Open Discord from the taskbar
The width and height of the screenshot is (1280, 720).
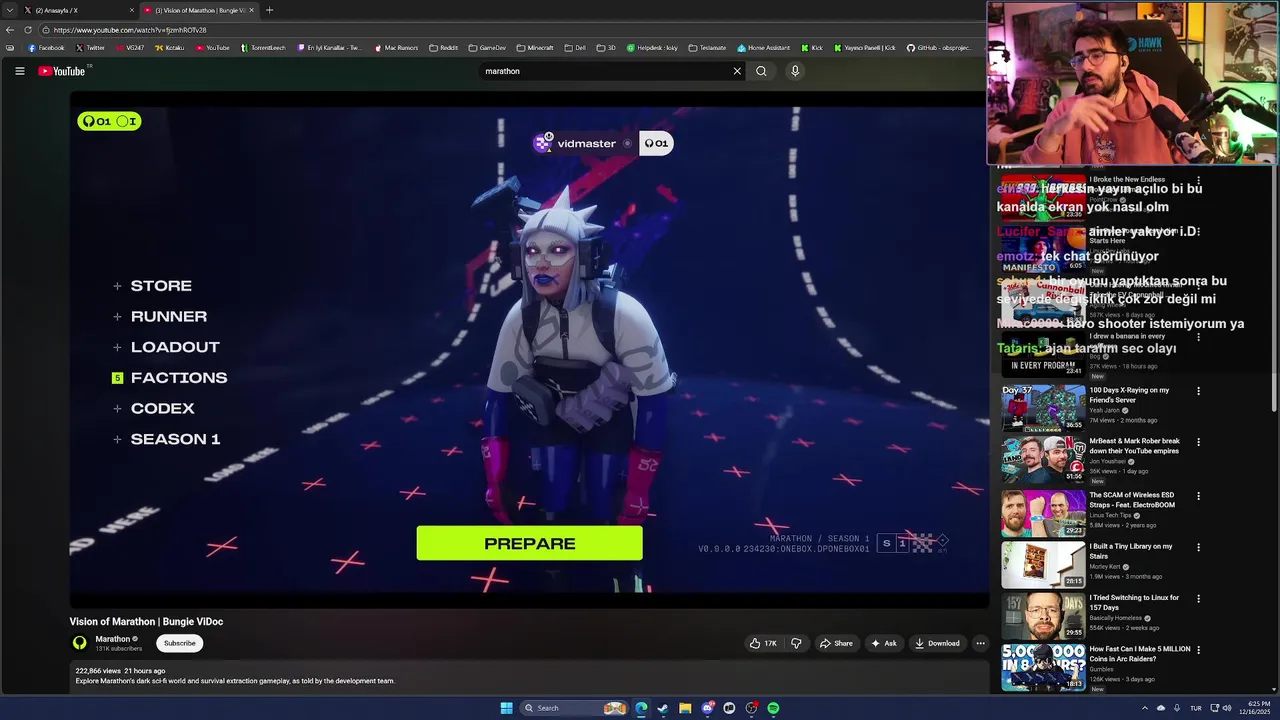[707, 708]
